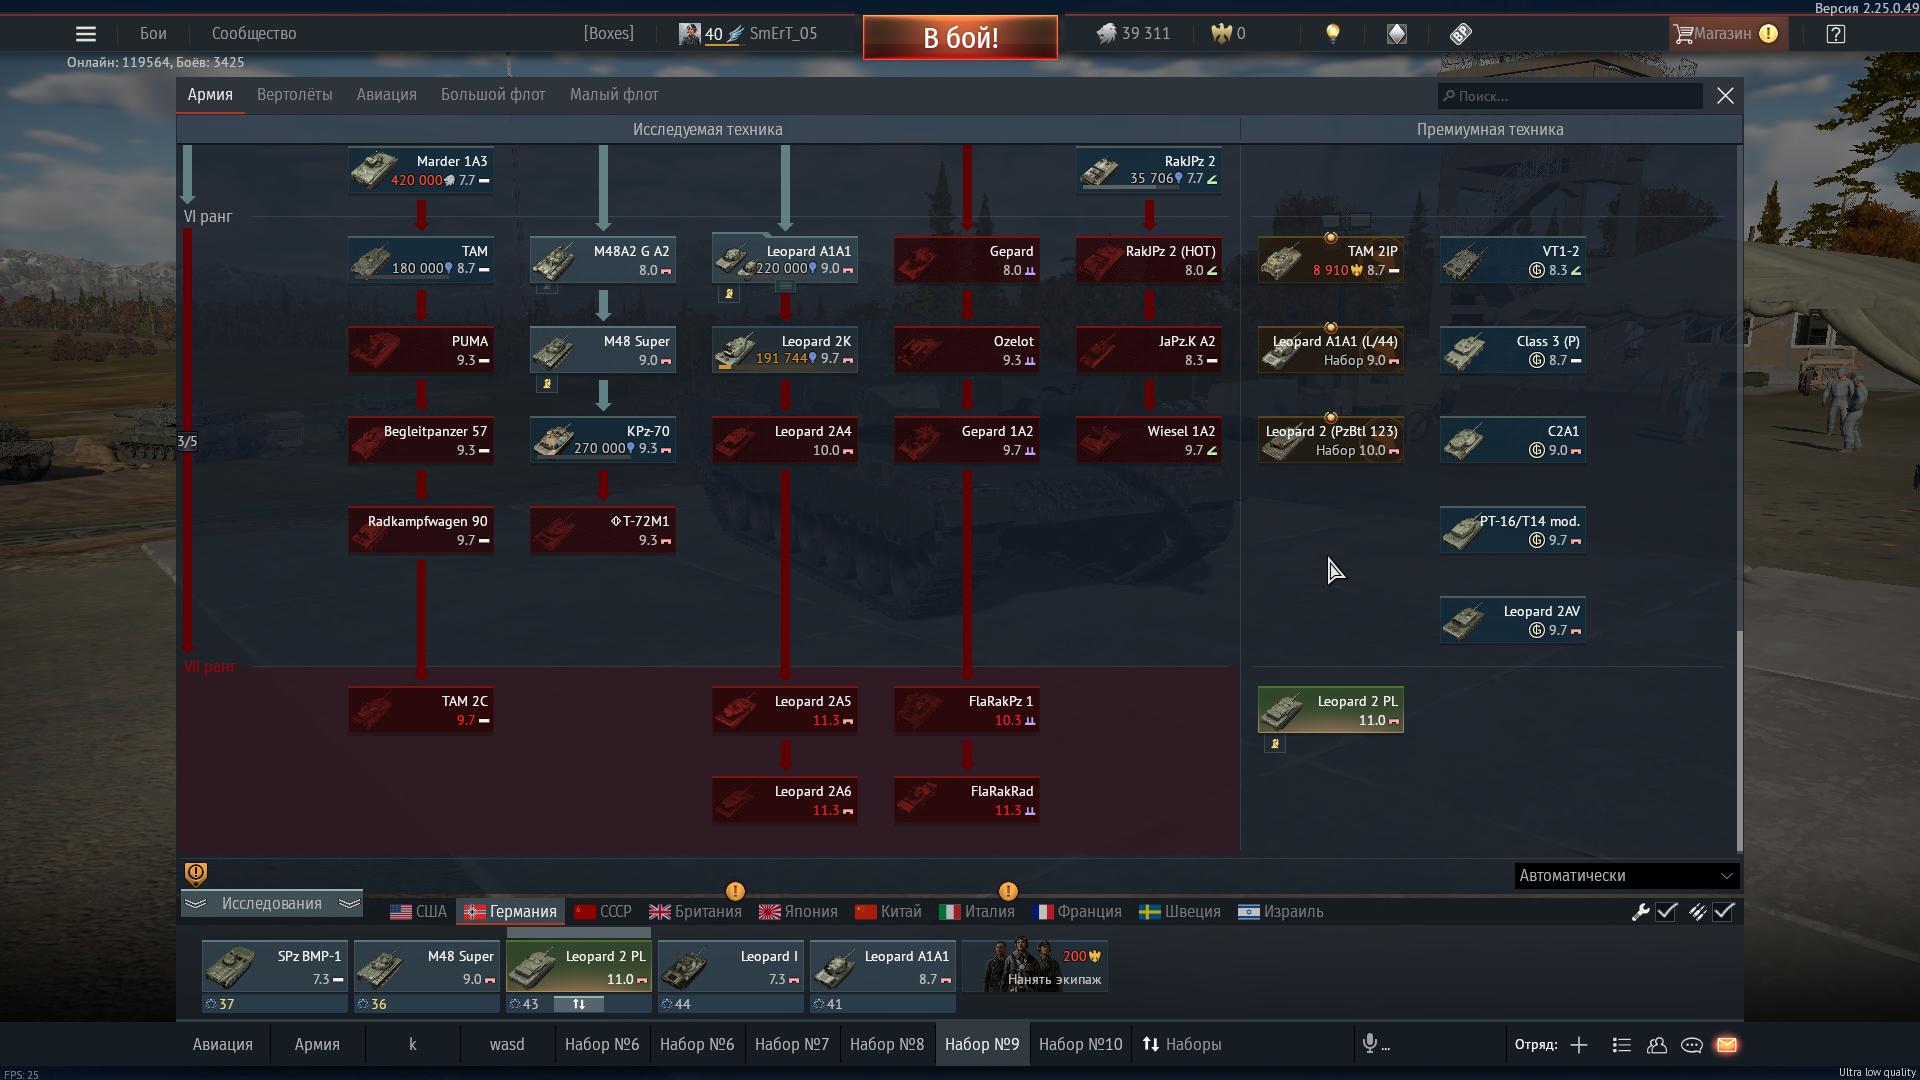Viewport: 1920px width, 1080px height.
Task: Select Leopard 2K in research tree
Action: coord(785,350)
